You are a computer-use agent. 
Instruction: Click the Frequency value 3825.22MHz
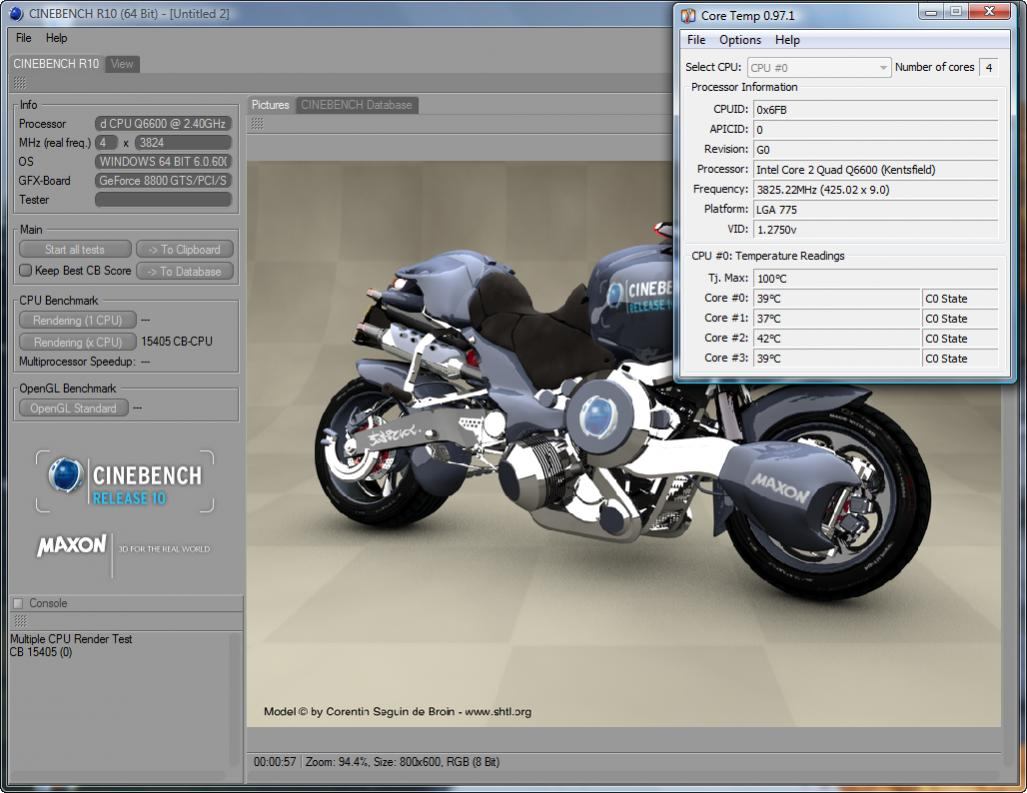click(x=875, y=190)
